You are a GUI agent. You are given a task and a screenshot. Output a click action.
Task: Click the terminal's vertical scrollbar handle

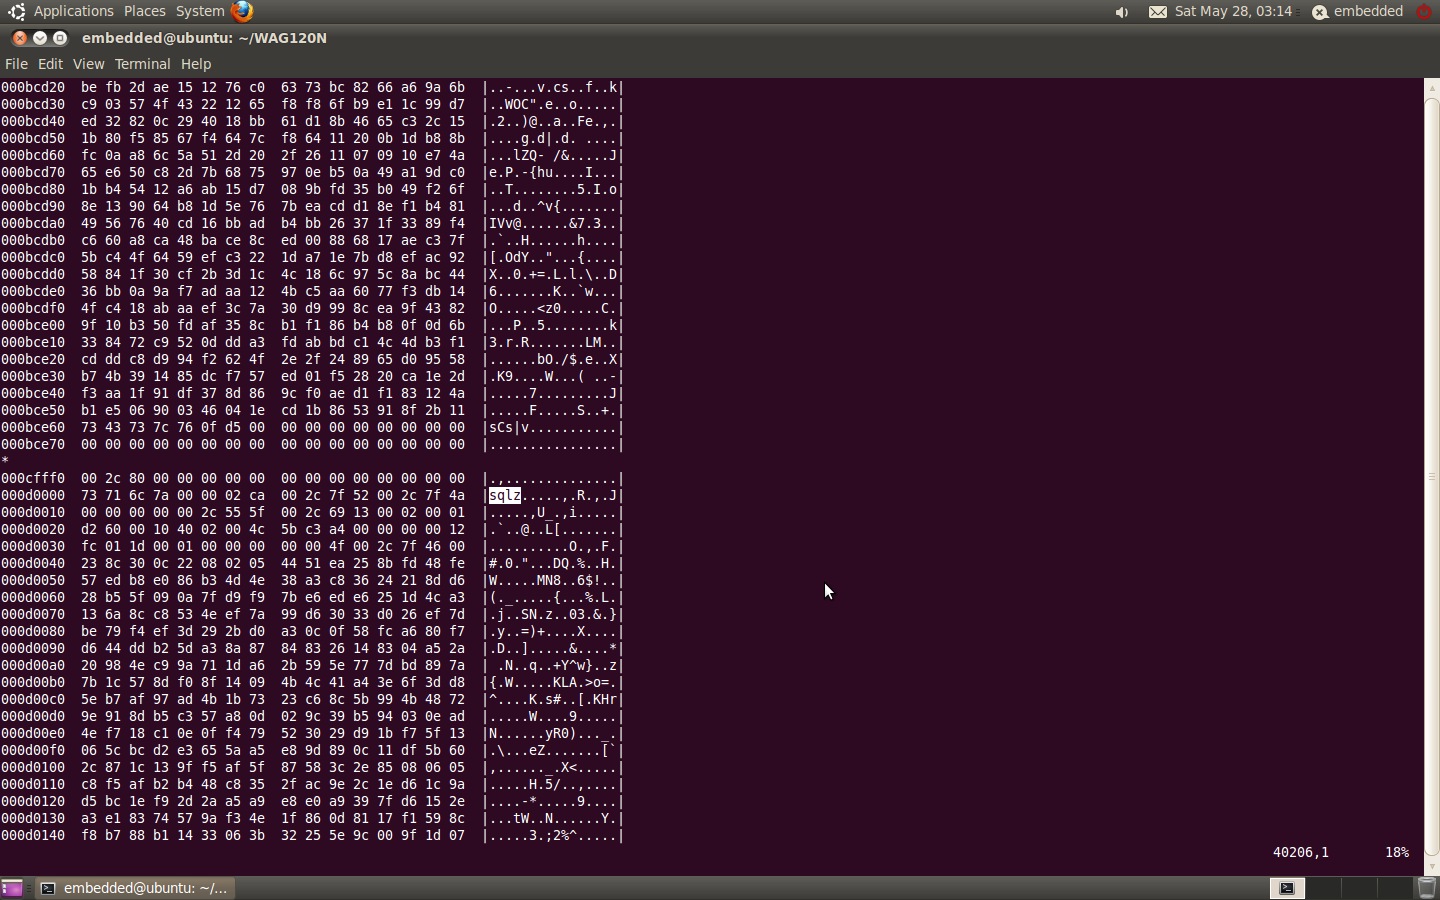coord(1431,476)
